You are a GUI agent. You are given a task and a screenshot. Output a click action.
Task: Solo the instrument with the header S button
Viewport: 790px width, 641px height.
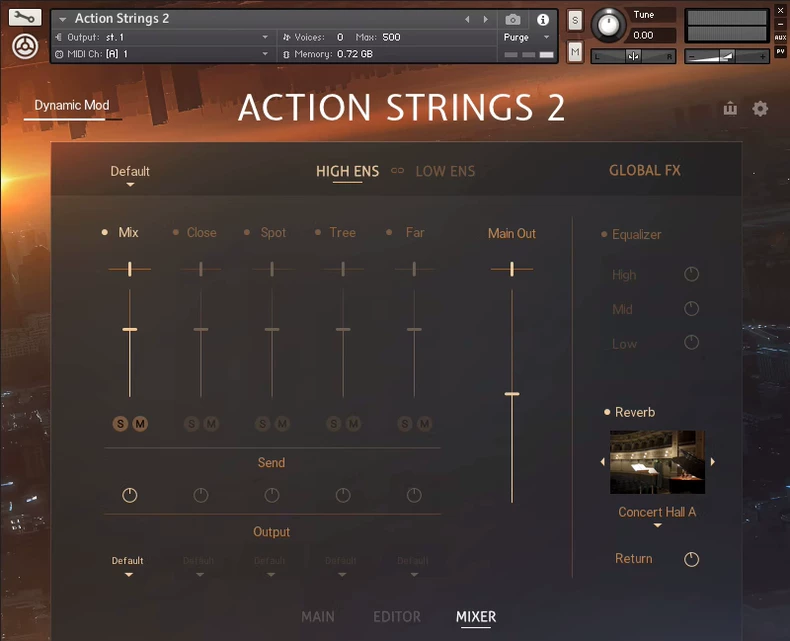(x=575, y=21)
